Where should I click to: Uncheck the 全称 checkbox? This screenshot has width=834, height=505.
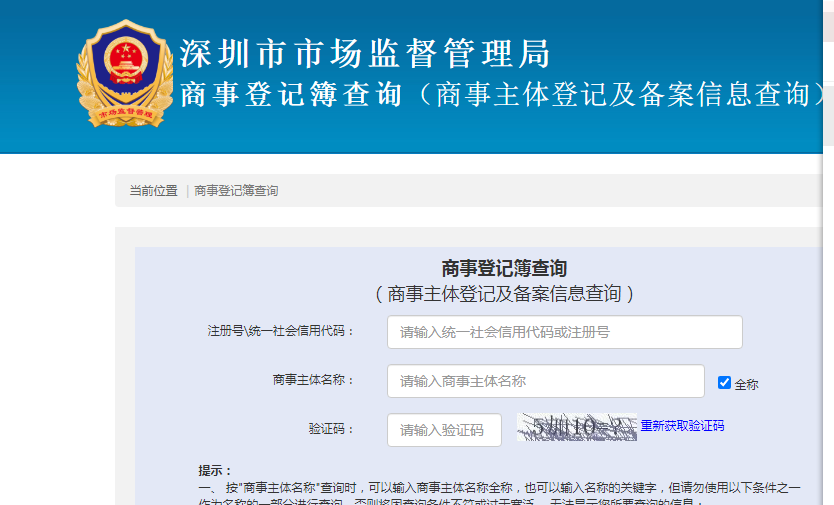(x=725, y=383)
